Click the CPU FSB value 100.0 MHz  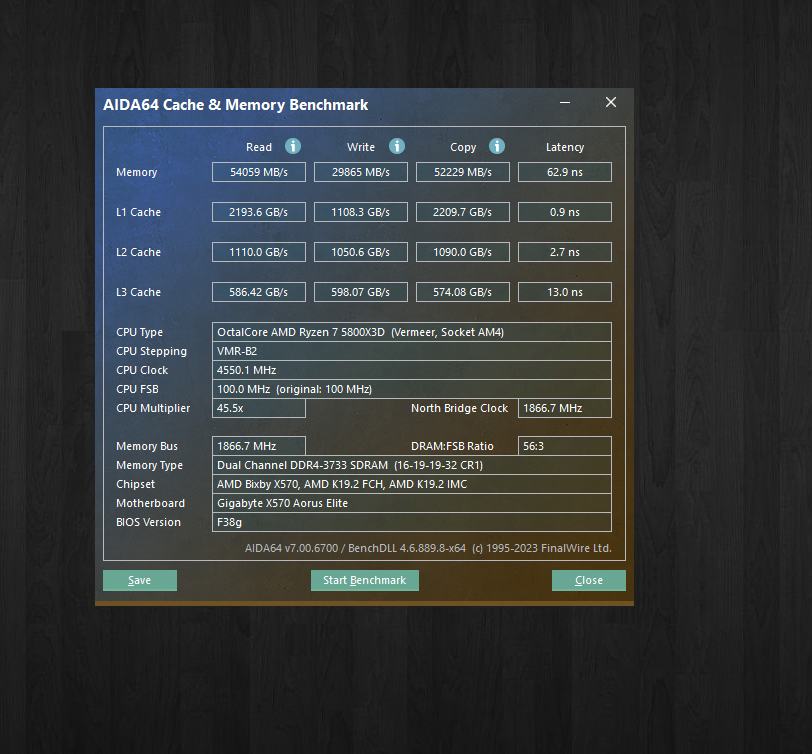[x=412, y=389]
